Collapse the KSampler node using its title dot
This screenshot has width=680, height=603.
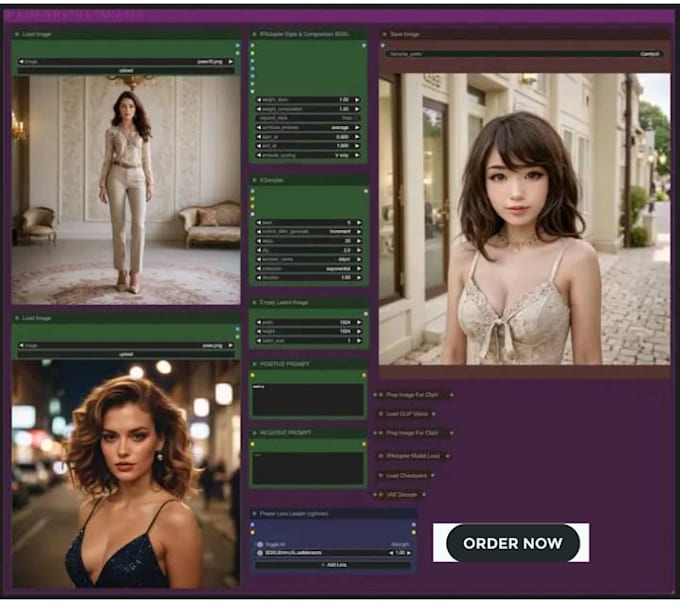(254, 180)
